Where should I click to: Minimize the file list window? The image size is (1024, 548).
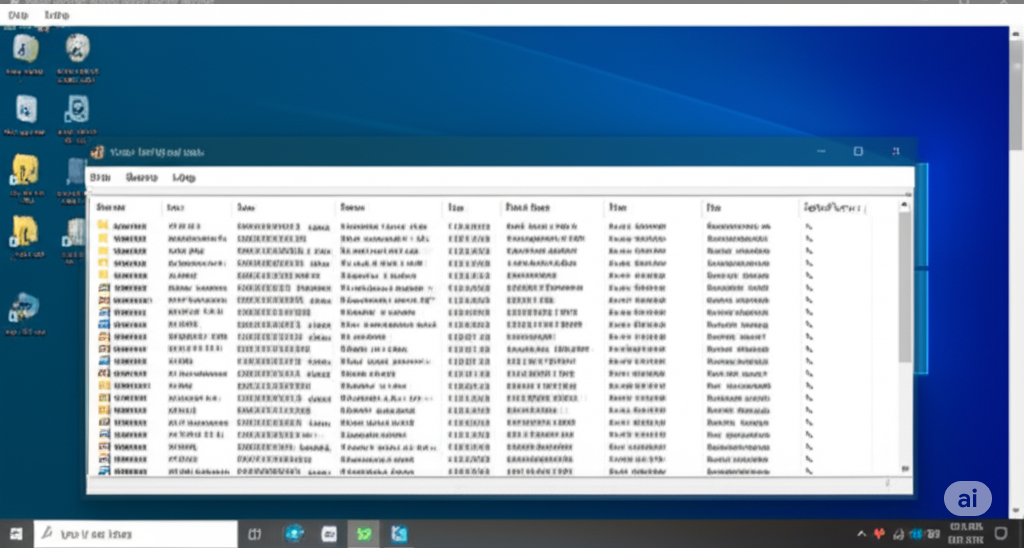(822, 152)
